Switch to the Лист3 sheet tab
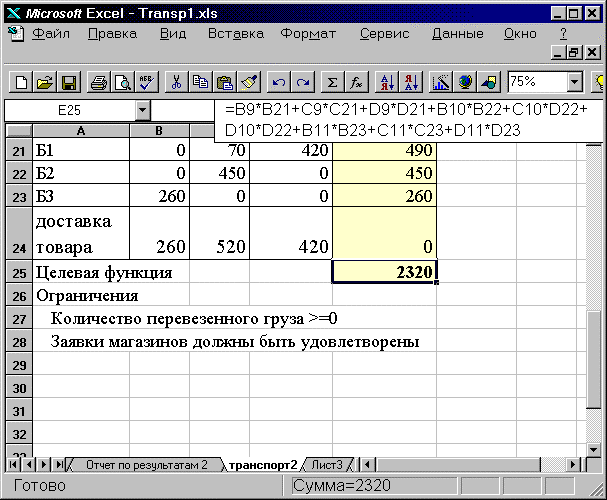The width and height of the screenshot is (607, 500). pos(327,464)
